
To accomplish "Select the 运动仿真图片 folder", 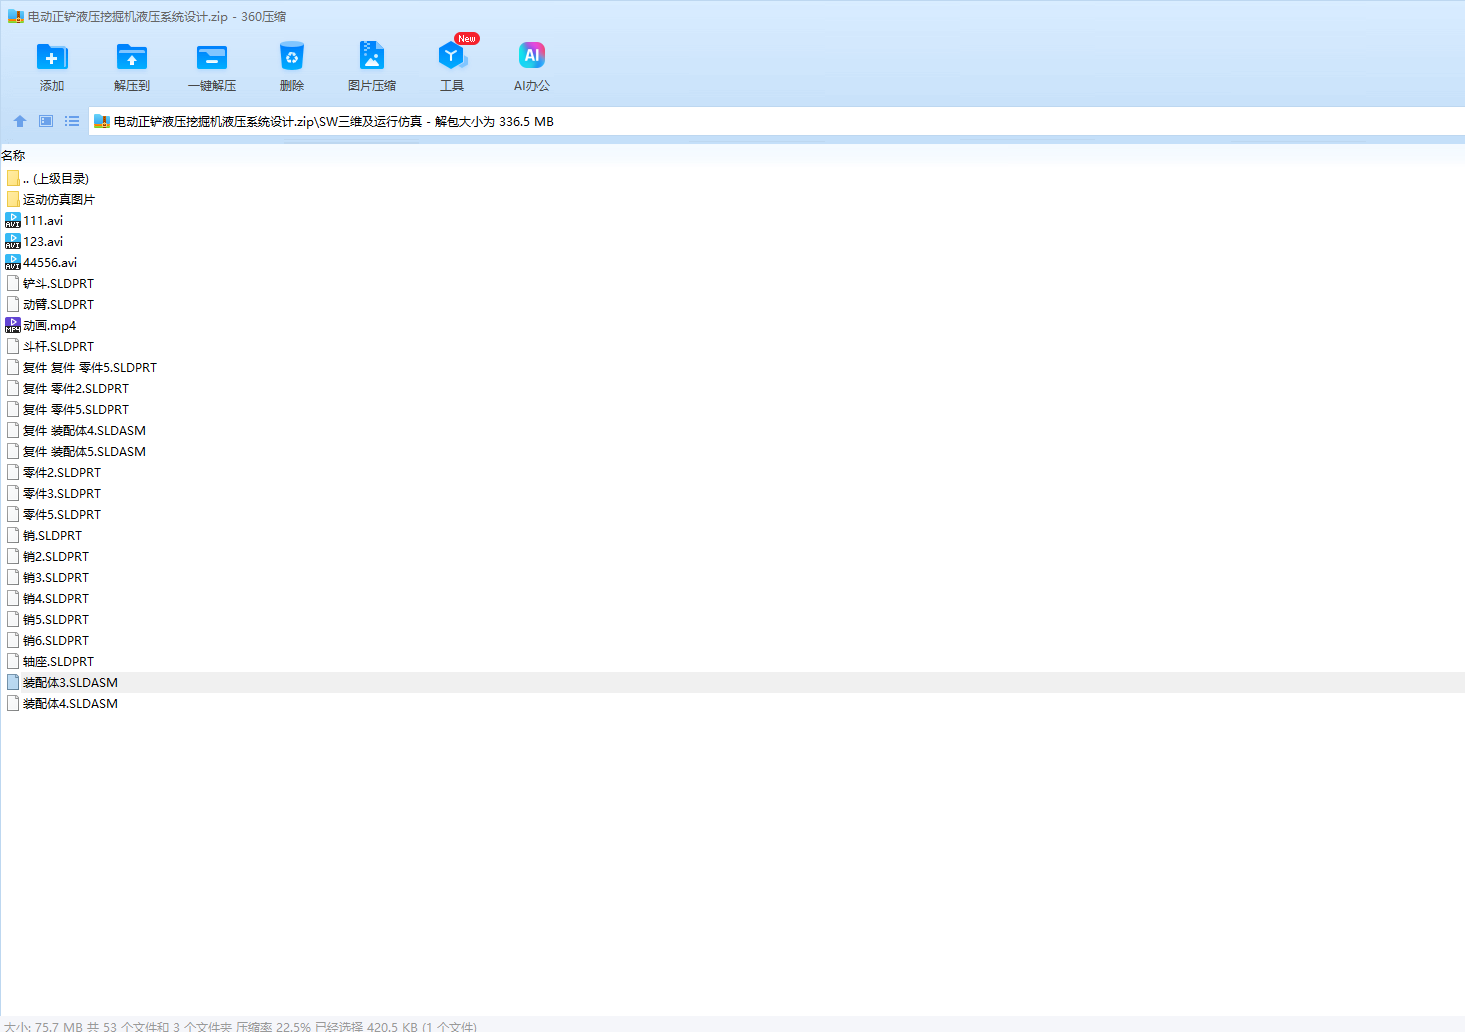I will [x=732, y=199].
